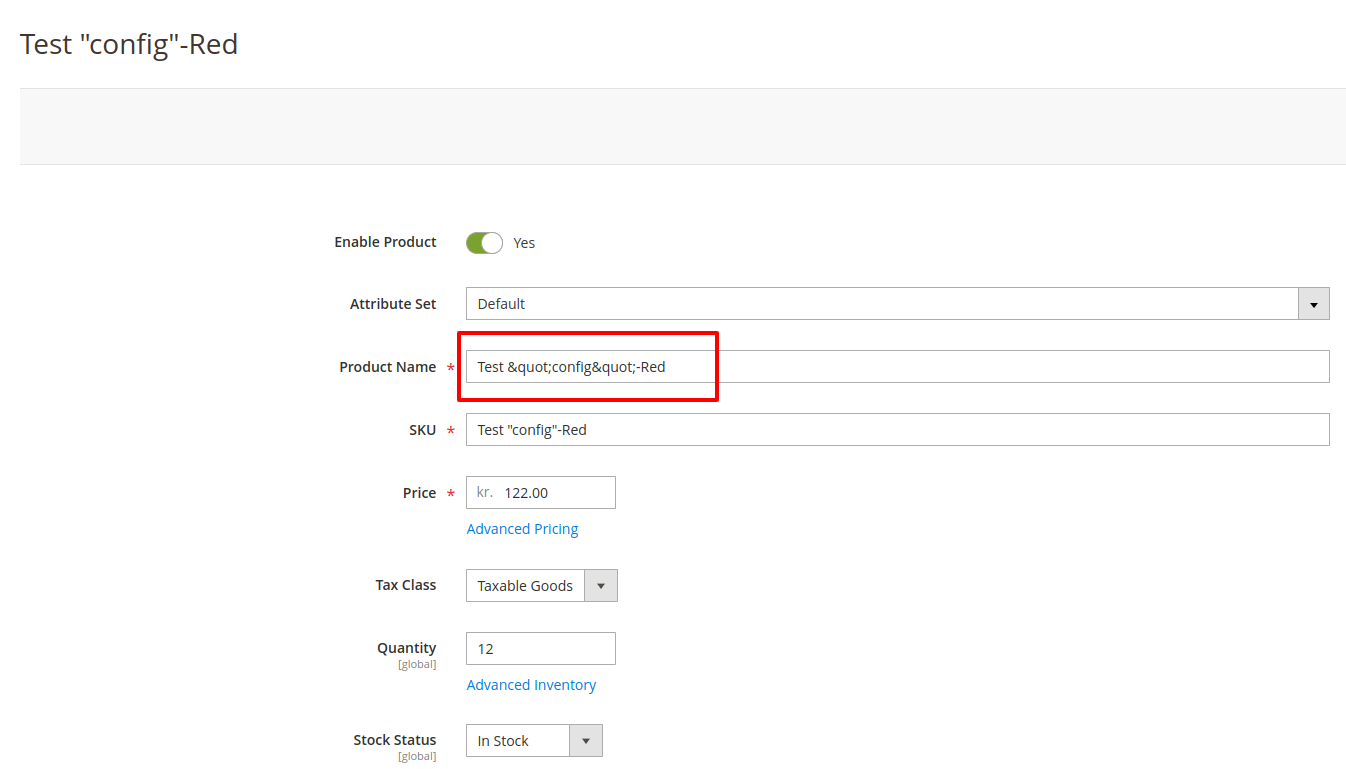Open the In Stock status selector
The height and width of the screenshot is (769, 1346).
(516, 740)
